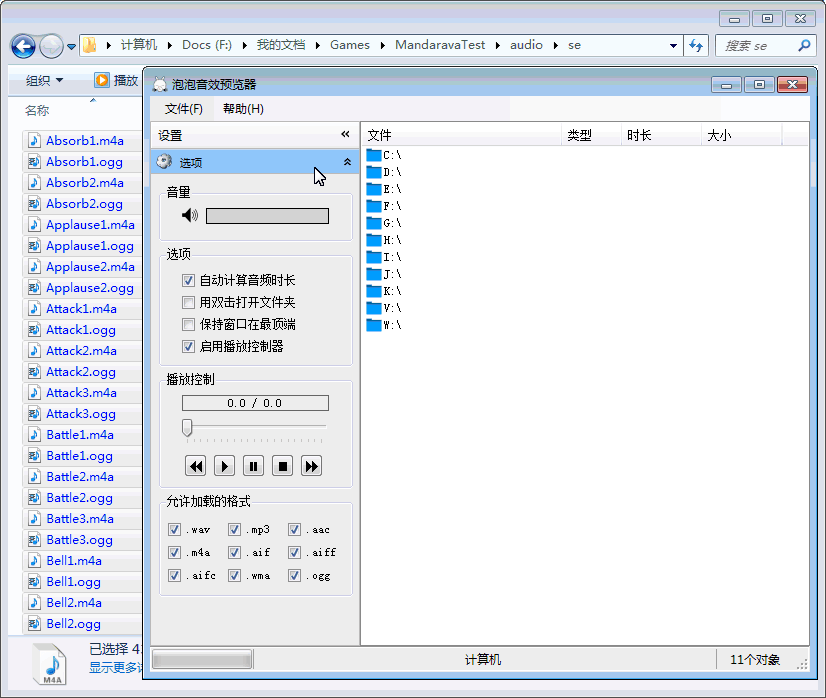Click the rewind playback button
This screenshot has width=826, height=698.
point(195,466)
